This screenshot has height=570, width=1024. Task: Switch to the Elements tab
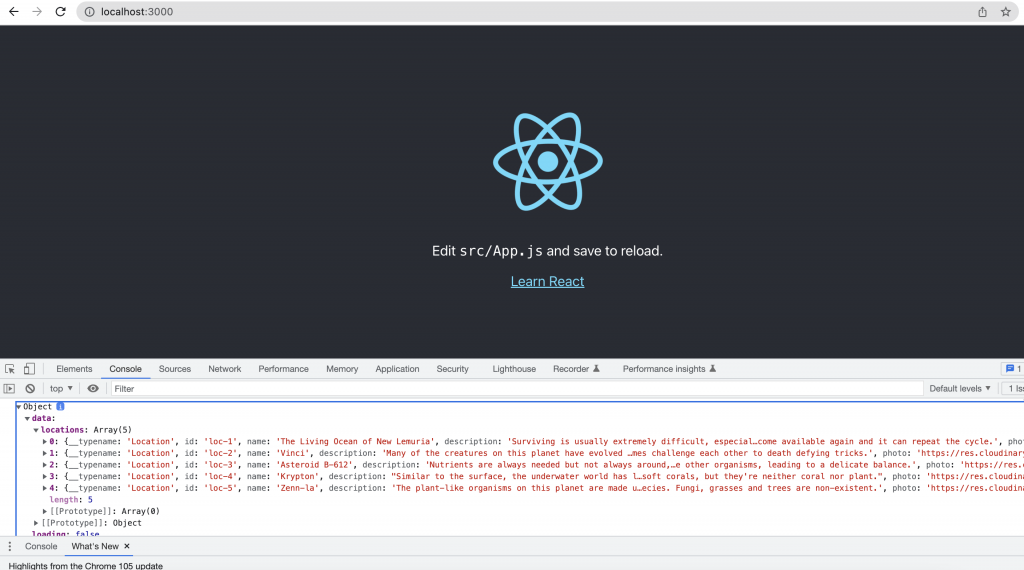point(74,369)
